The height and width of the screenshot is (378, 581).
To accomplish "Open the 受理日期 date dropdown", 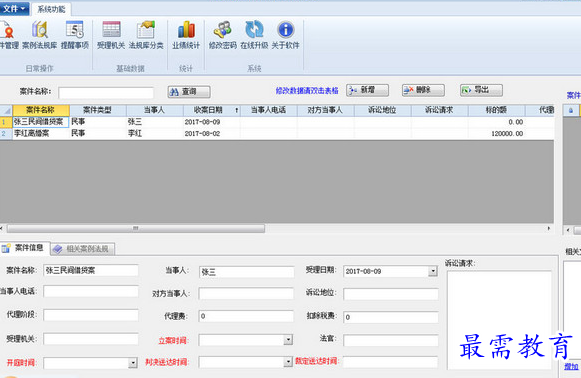I will 432,271.
